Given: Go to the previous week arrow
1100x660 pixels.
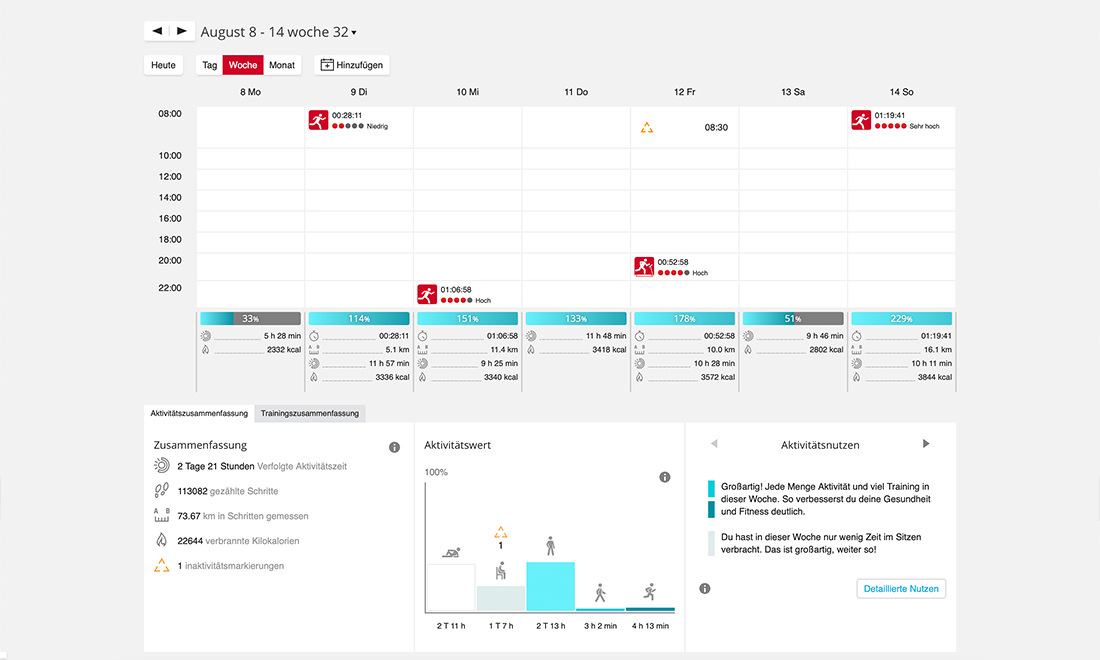Looking at the screenshot, I should [x=157, y=31].
